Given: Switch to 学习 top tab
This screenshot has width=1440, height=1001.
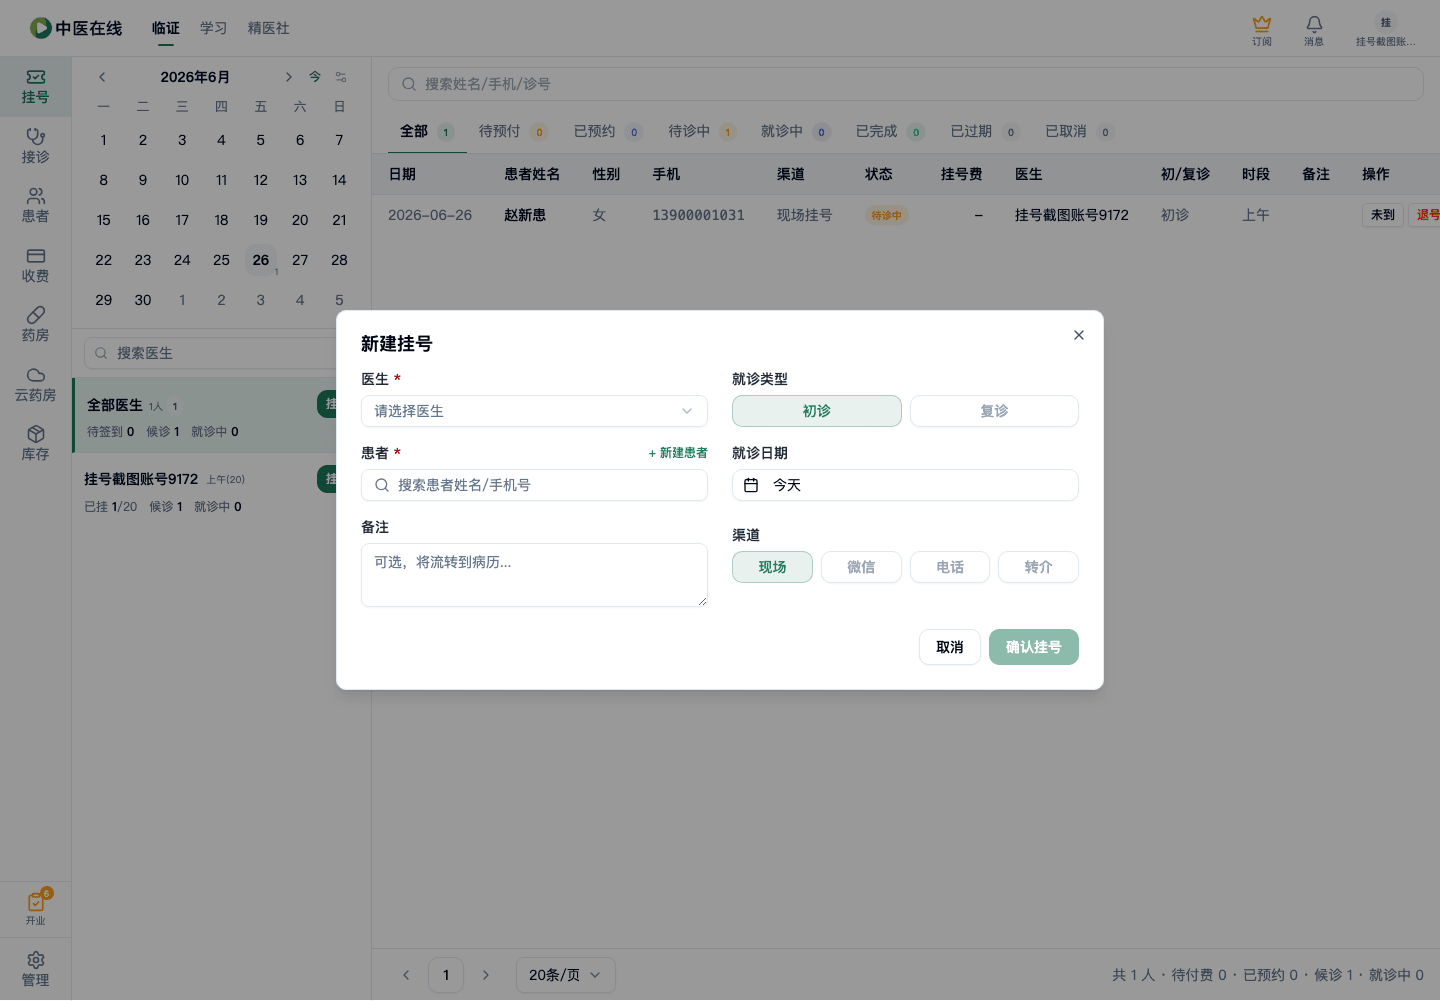Looking at the screenshot, I should coord(214,28).
